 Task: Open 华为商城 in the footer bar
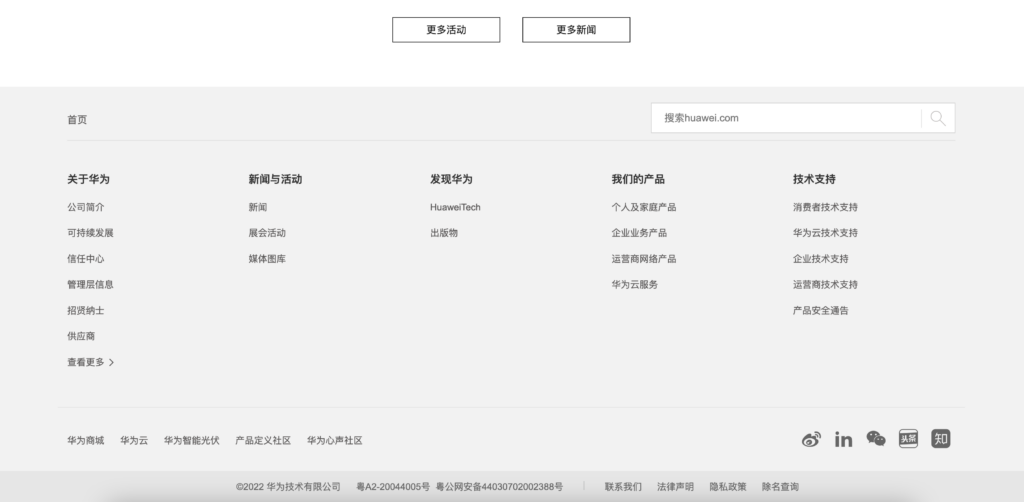(85, 440)
